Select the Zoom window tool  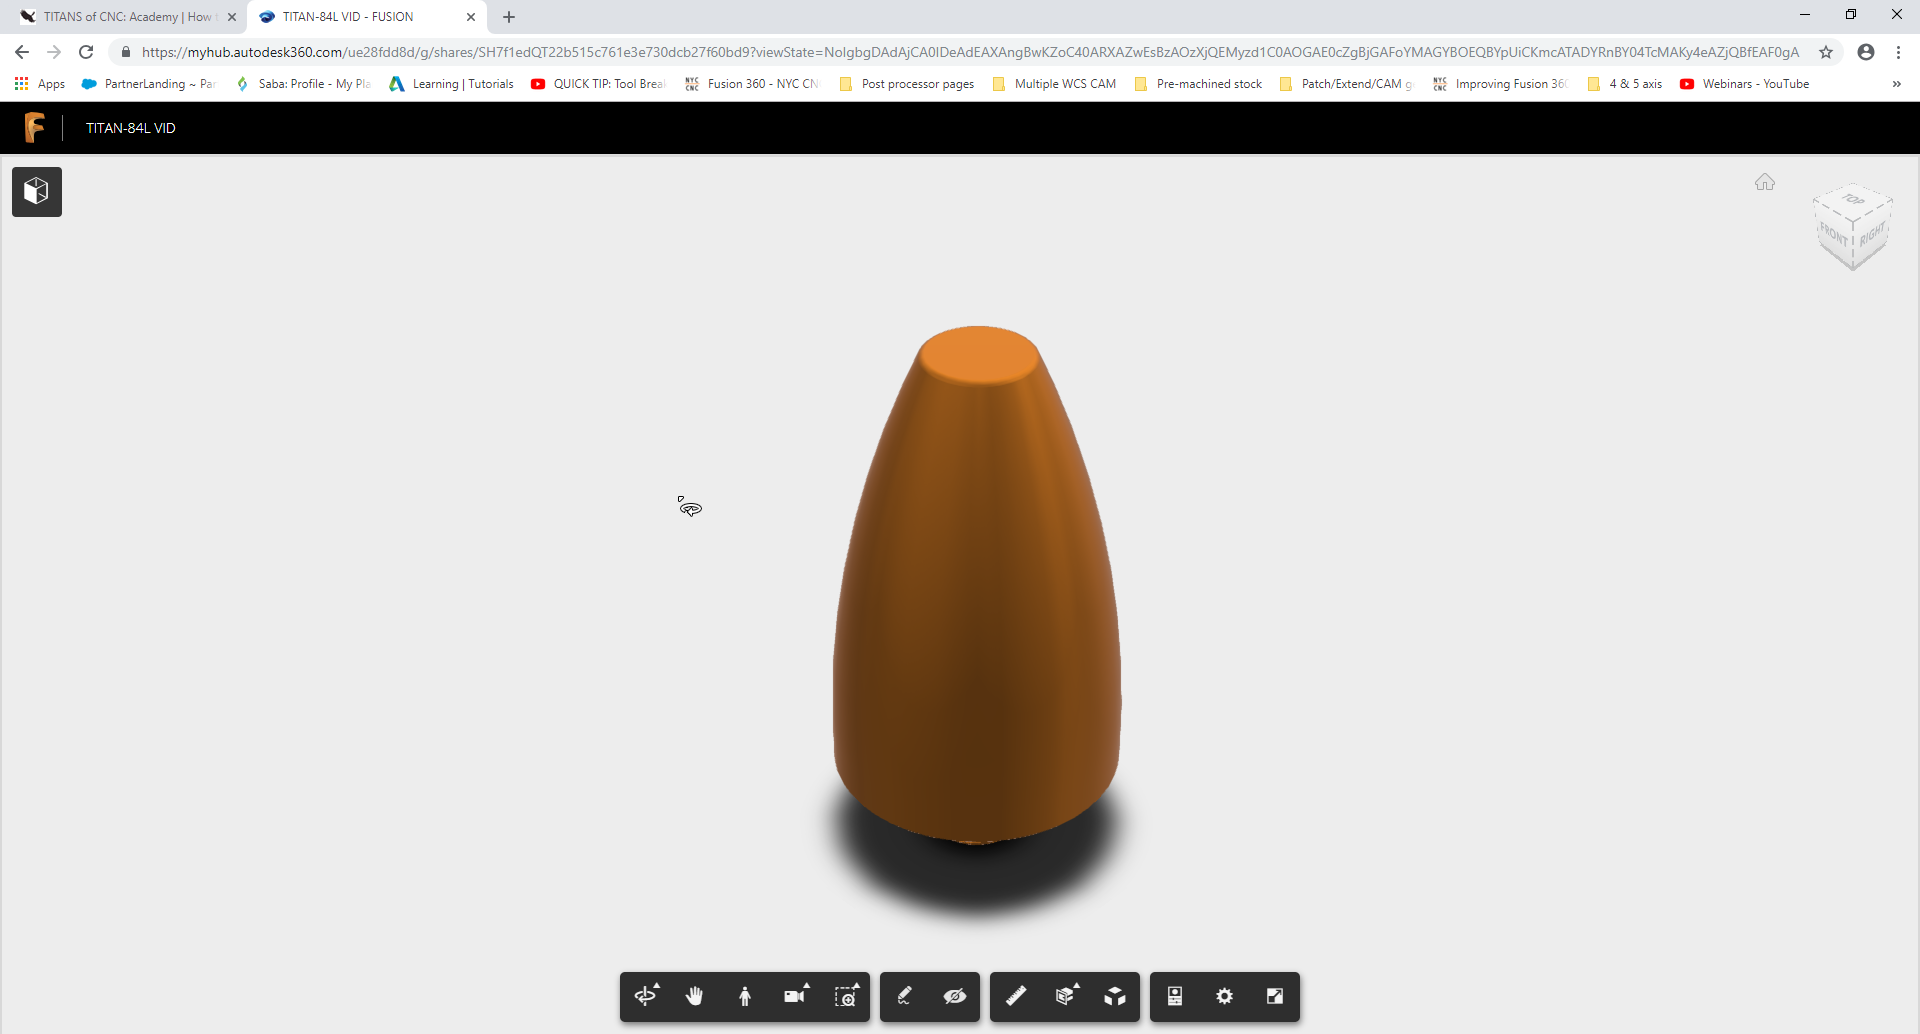click(846, 996)
